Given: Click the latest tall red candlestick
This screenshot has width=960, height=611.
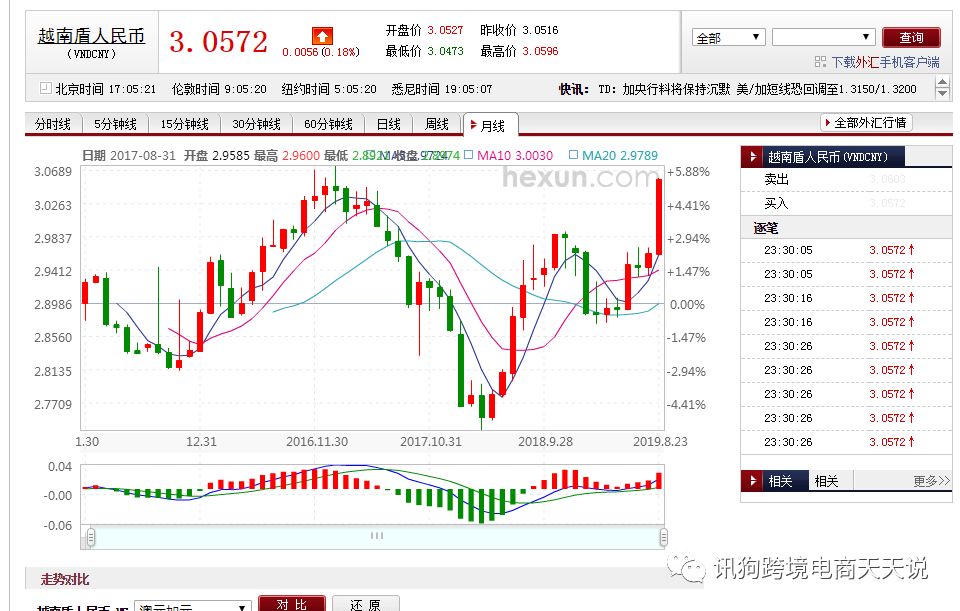Looking at the screenshot, I should point(659,217).
